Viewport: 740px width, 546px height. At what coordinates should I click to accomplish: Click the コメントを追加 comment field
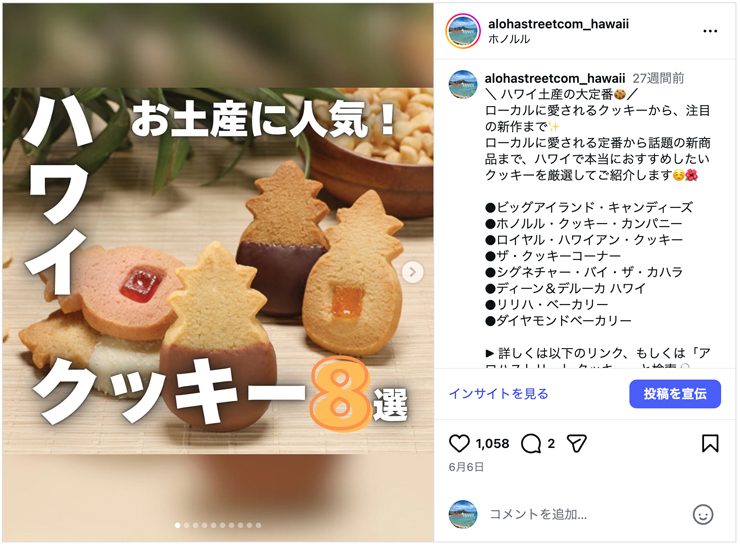[585, 514]
